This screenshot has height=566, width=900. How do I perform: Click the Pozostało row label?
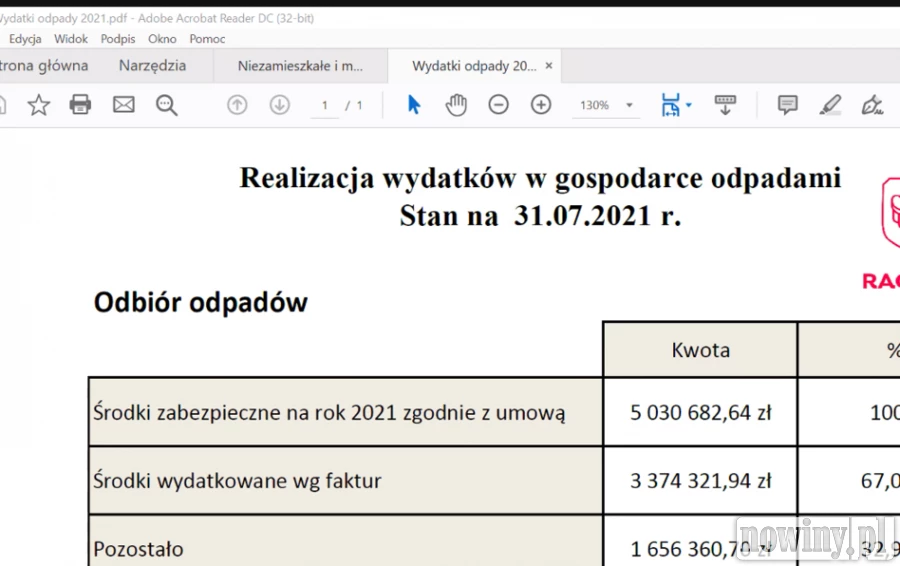pyautogui.click(x=138, y=549)
